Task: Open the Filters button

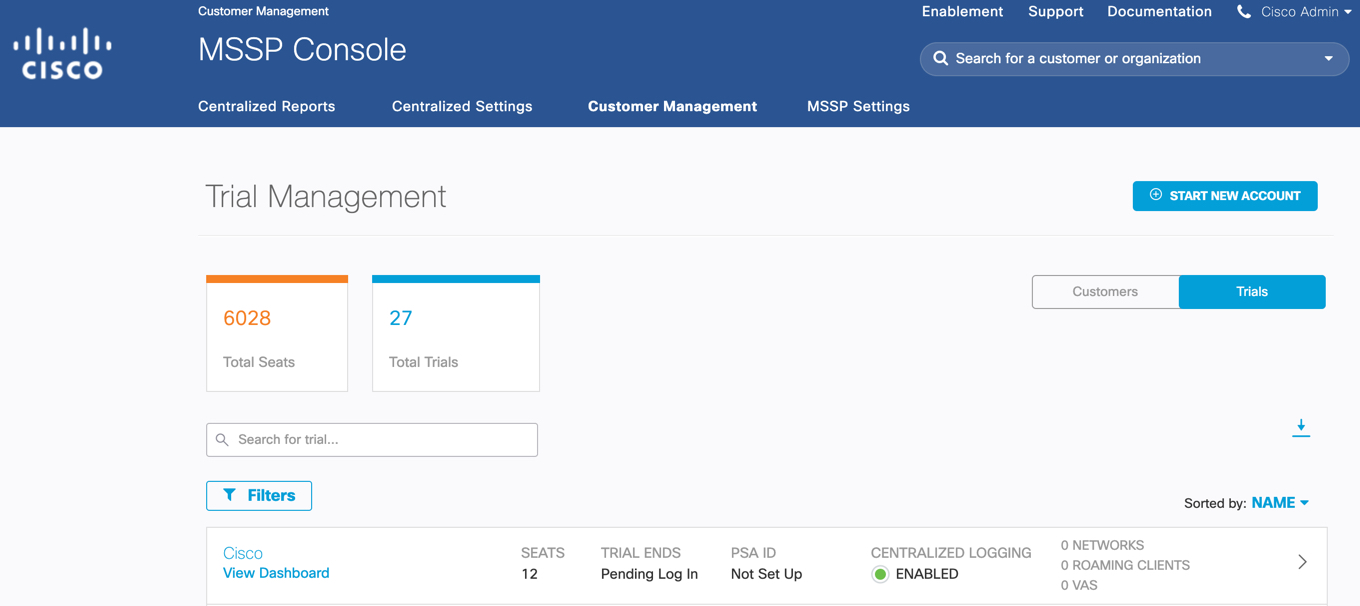Action: pyautogui.click(x=259, y=496)
